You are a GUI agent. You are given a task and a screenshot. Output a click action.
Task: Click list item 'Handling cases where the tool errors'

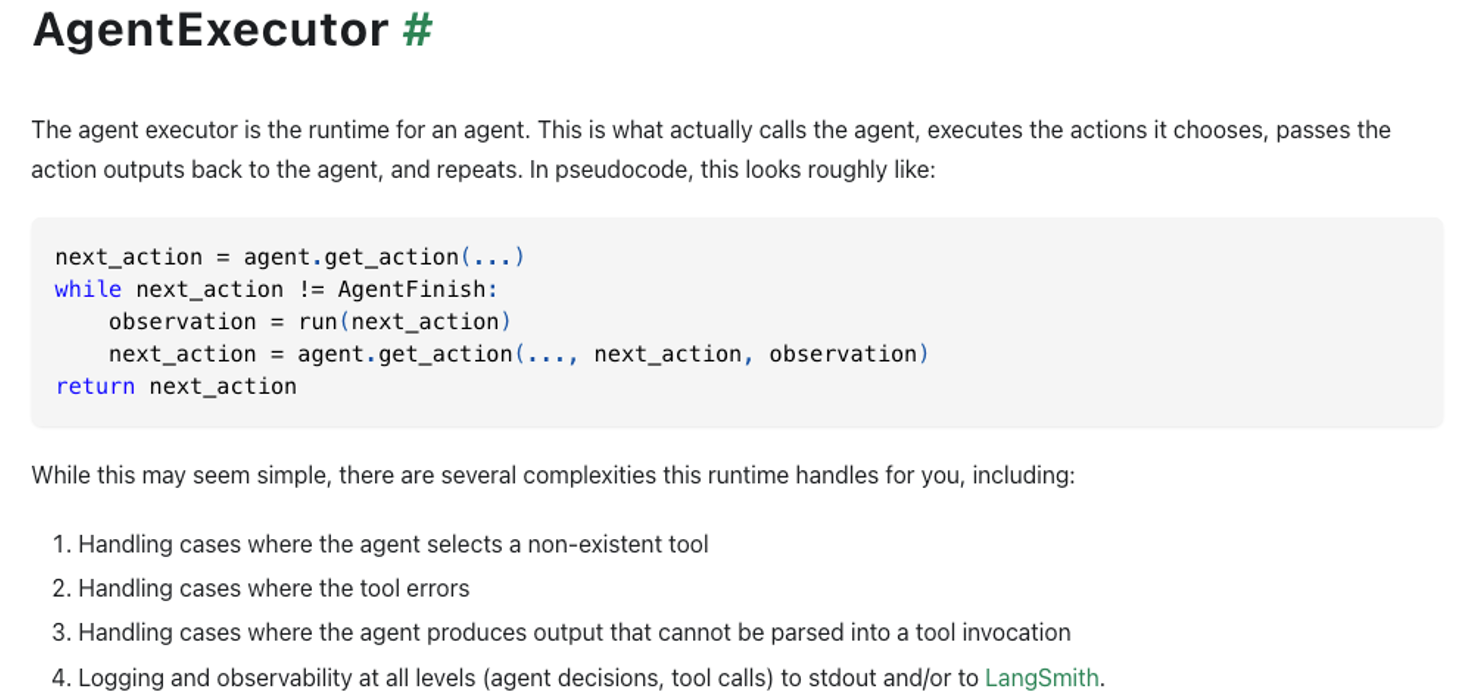261,589
